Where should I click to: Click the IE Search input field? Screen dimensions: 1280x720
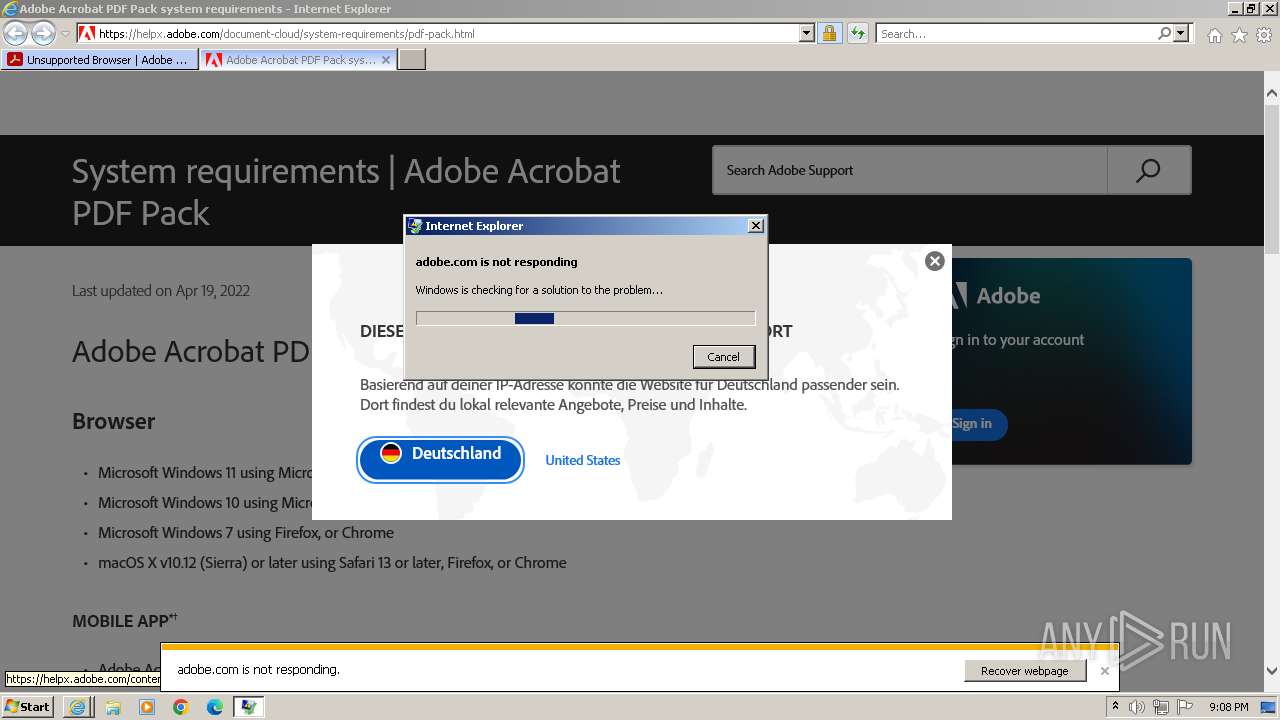tap(1016, 34)
